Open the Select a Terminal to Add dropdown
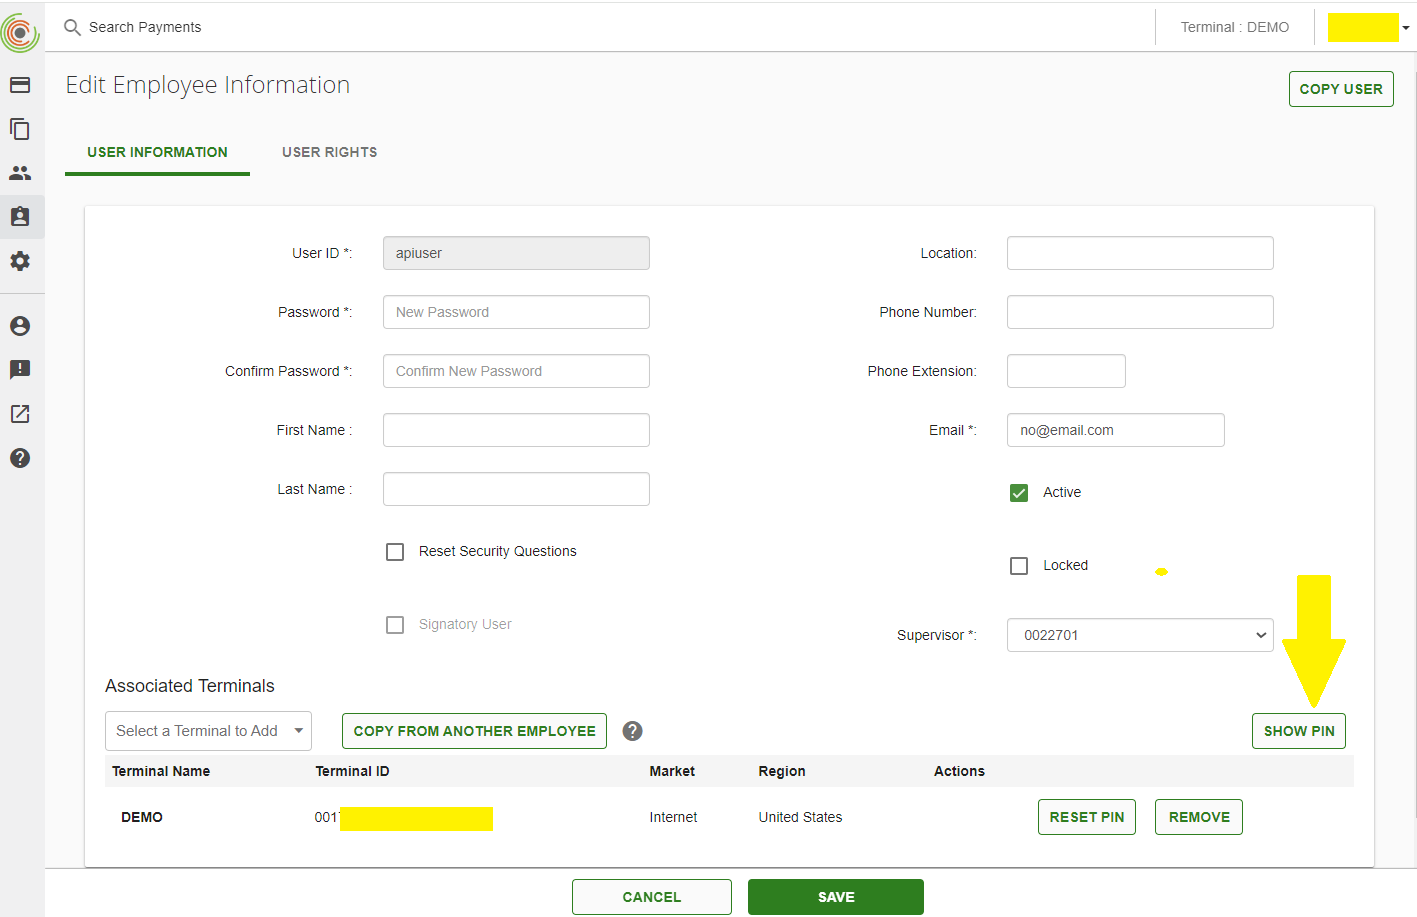This screenshot has width=1417, height=917. tap(208, 731)
